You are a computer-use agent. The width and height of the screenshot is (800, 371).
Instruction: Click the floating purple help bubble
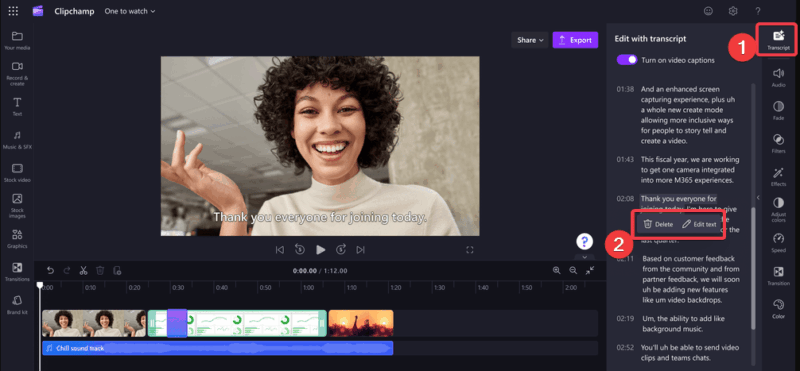click(585, 241)
